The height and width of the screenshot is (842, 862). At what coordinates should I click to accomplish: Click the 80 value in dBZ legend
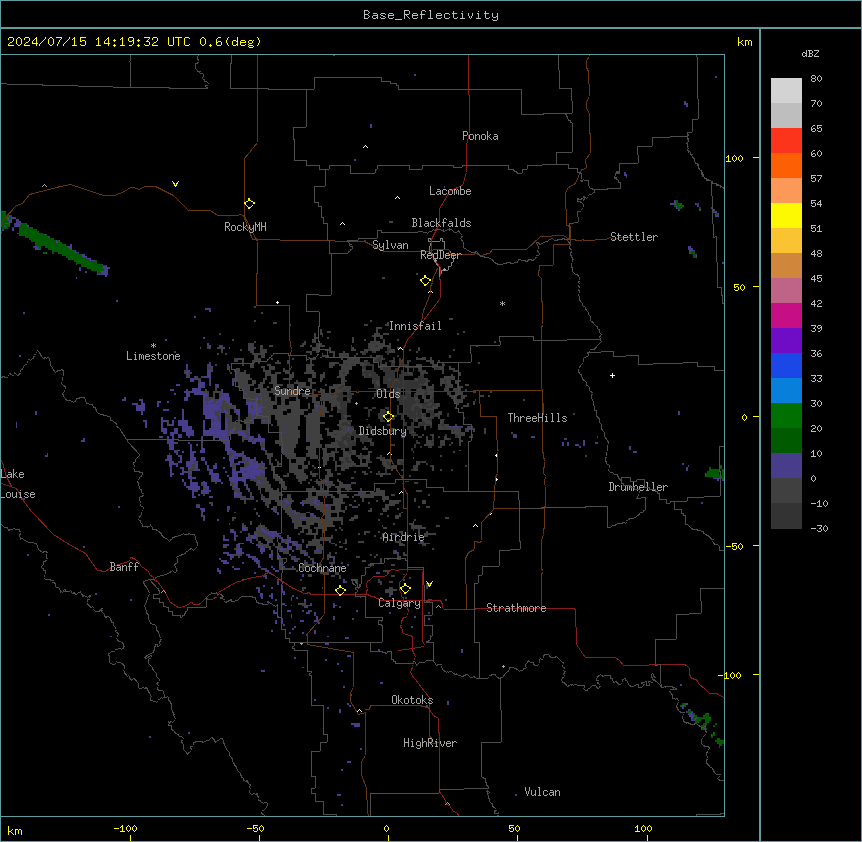pos(816,79)
